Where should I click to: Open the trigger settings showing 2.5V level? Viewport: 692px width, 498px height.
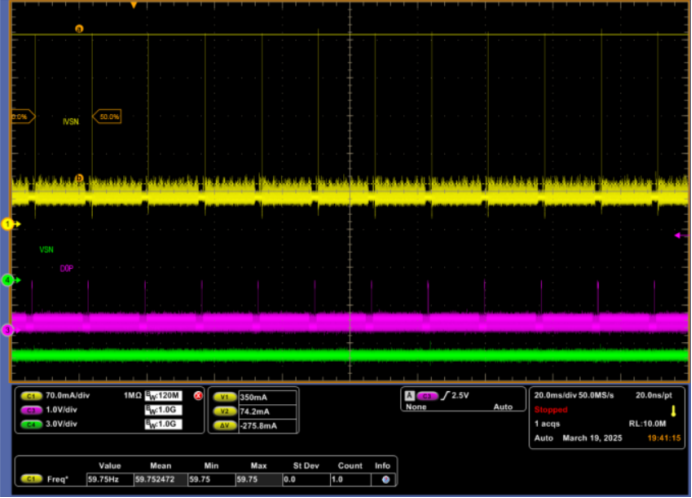[x=459, y=396]
